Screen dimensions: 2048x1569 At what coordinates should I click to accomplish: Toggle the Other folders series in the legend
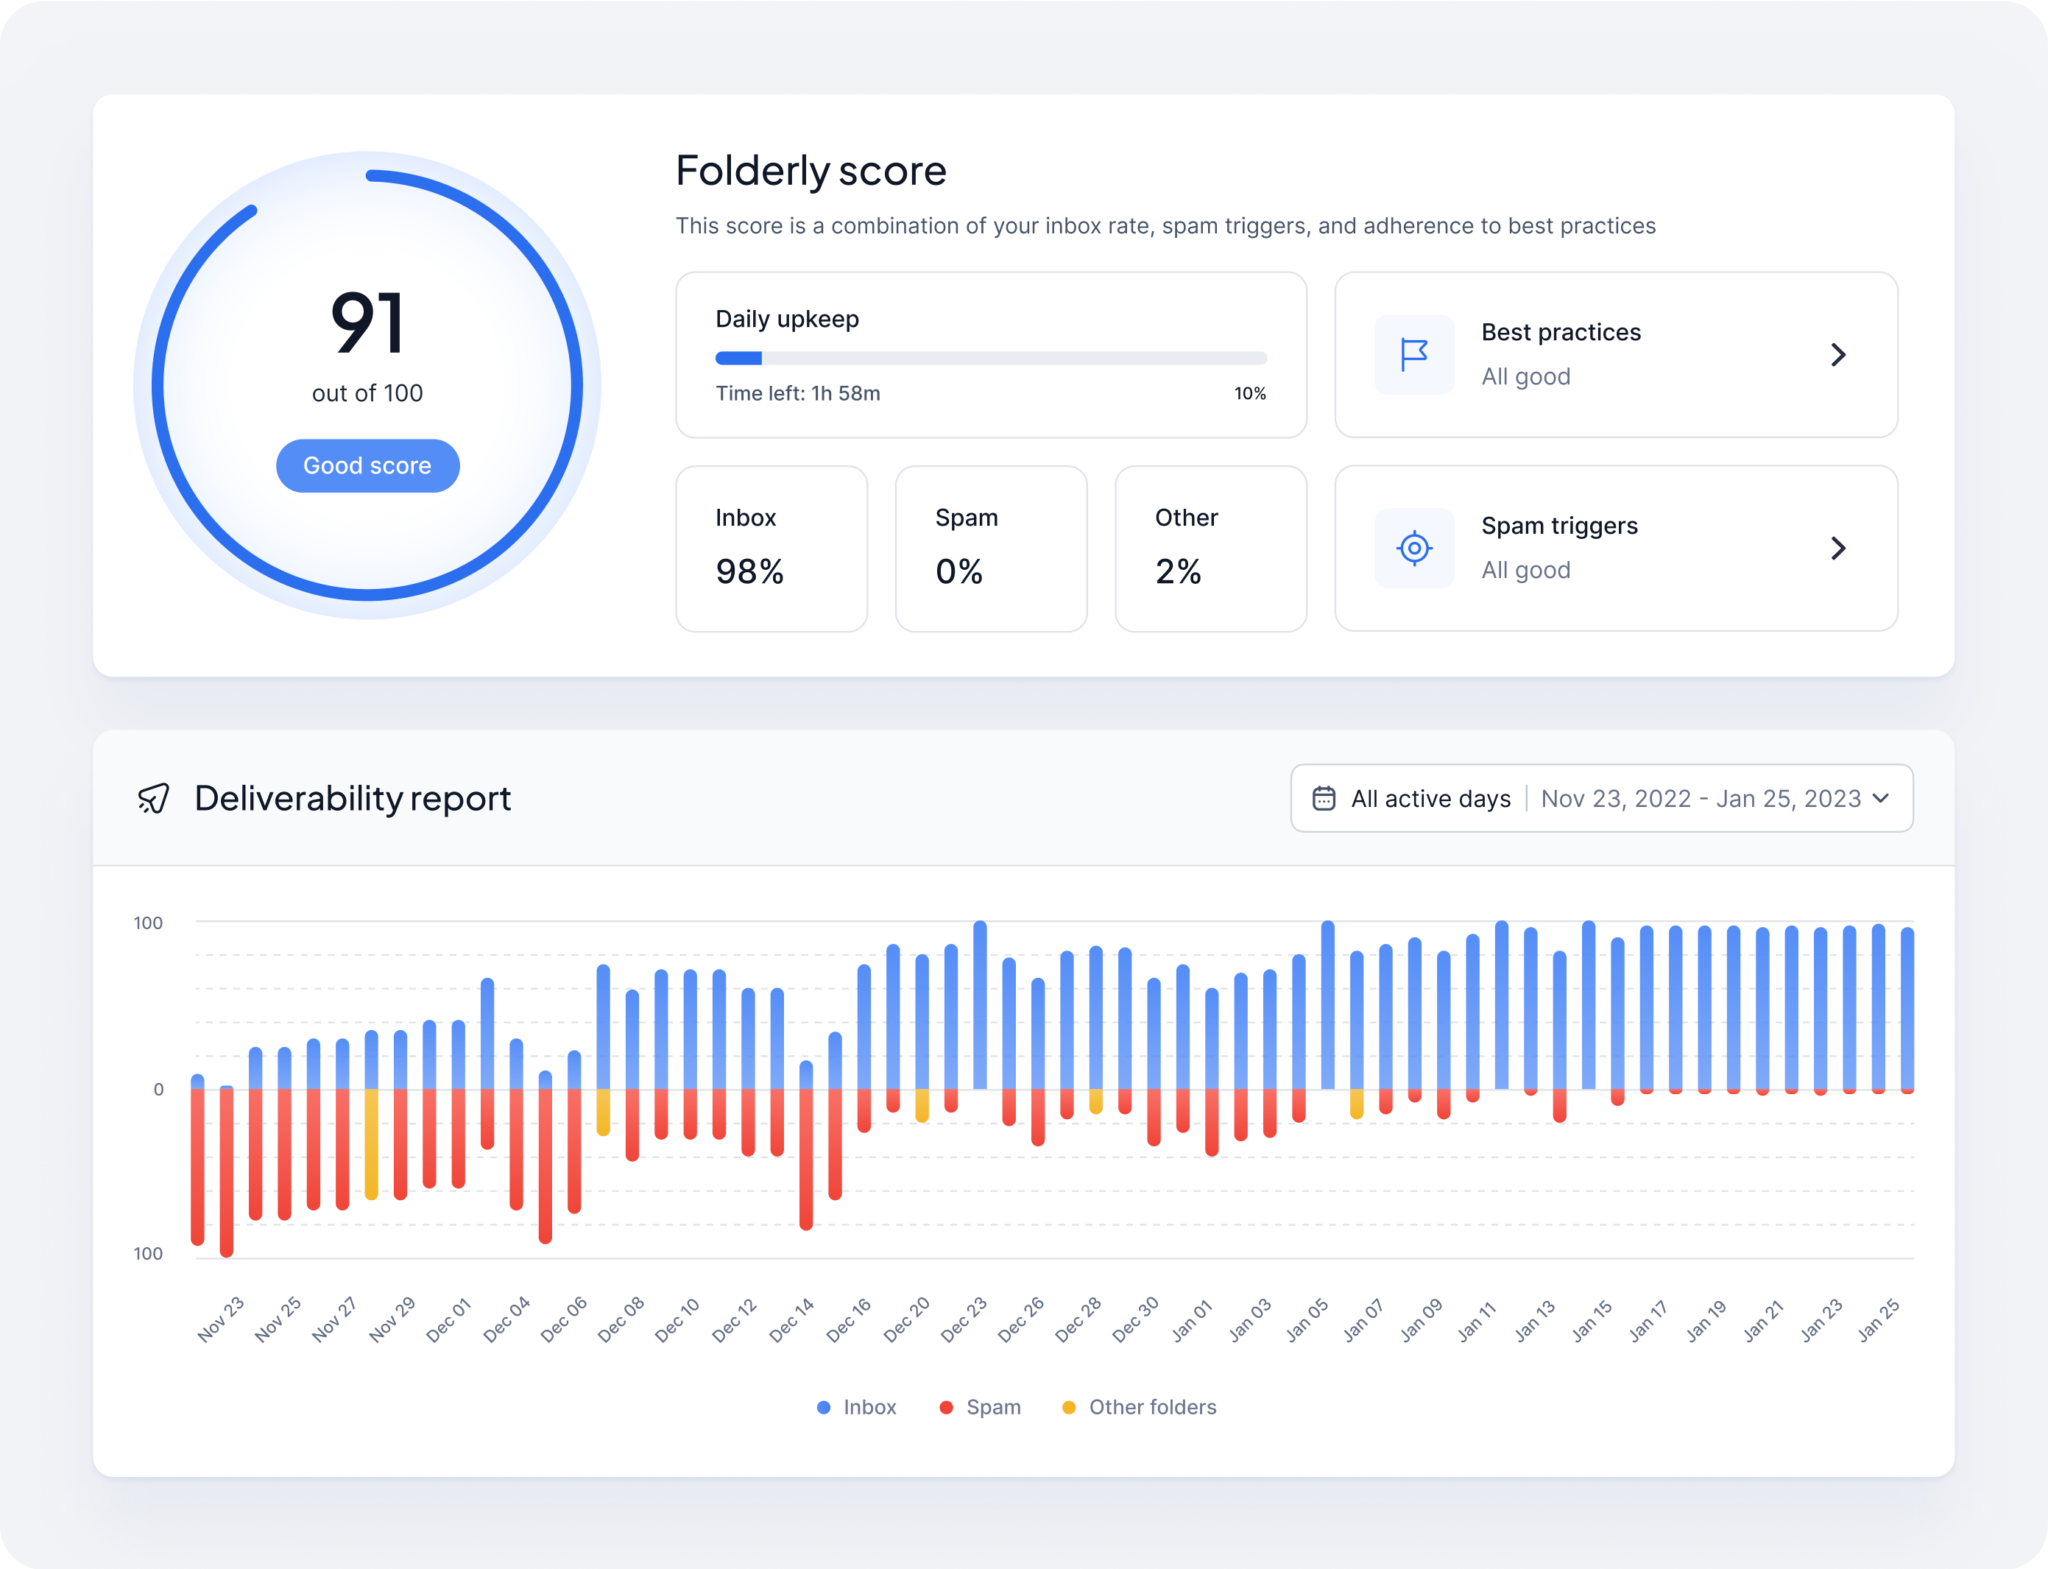[x=1139, y=1407]
